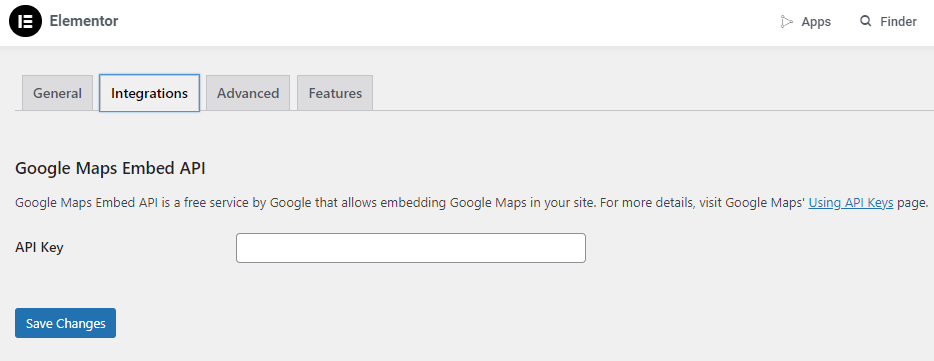Click the Google Maps Embed API heading

[110, 168]
